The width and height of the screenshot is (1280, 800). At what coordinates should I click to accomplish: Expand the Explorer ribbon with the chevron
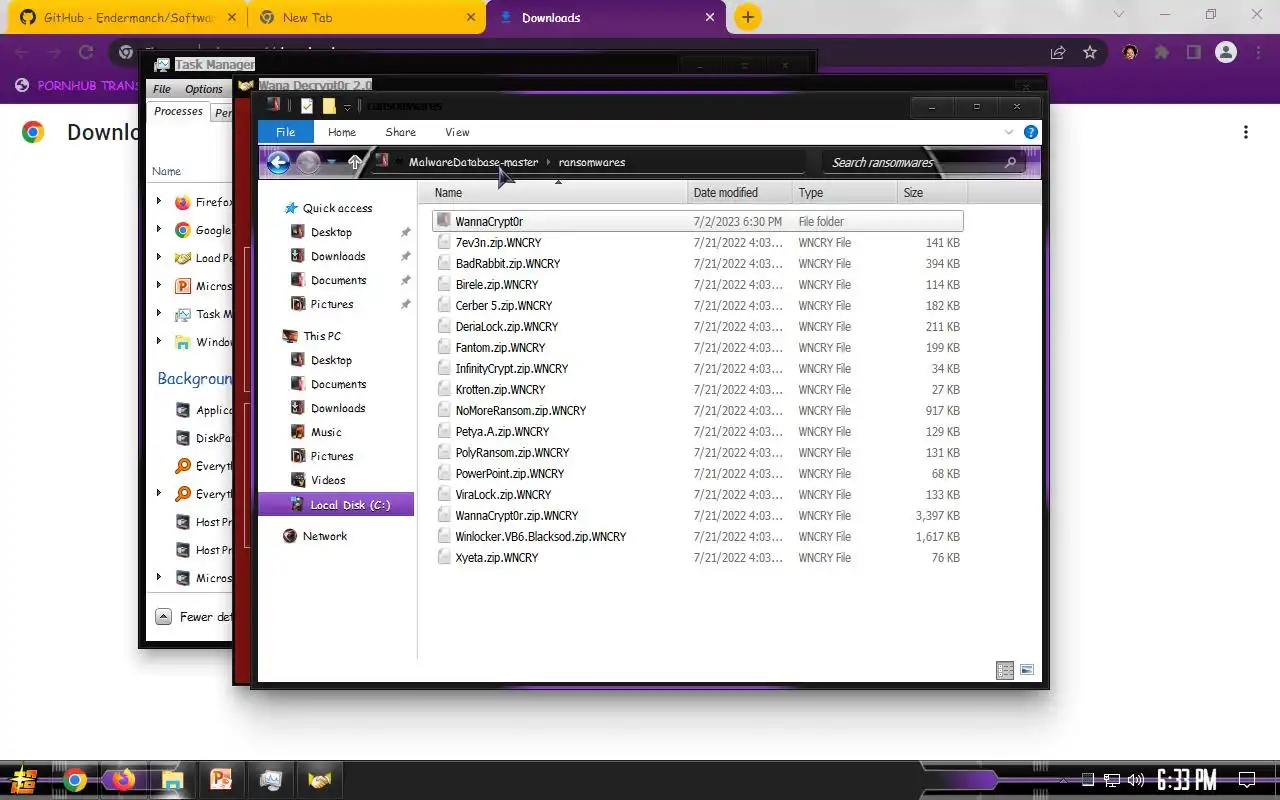click(1009, 132)
